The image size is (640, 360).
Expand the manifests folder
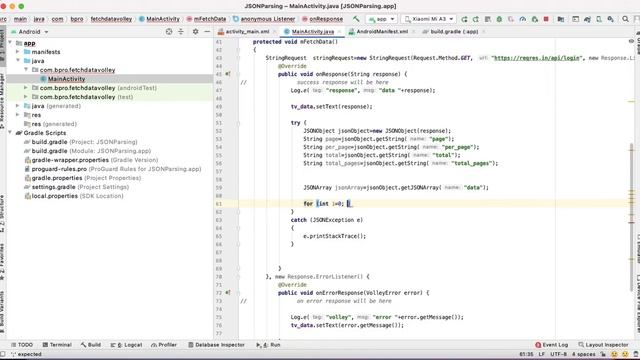point(18,52)
